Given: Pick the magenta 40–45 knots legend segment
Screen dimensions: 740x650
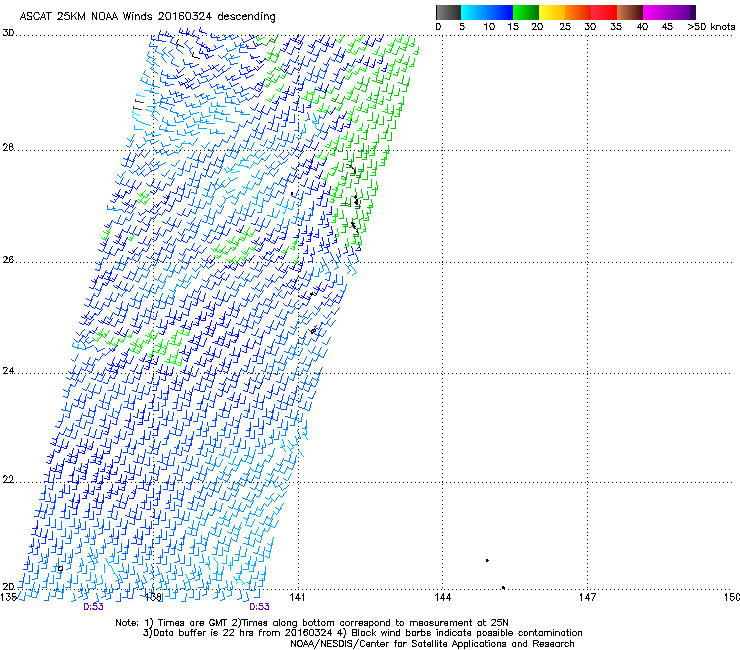Looking at the screenshot, I should point(656,12).
